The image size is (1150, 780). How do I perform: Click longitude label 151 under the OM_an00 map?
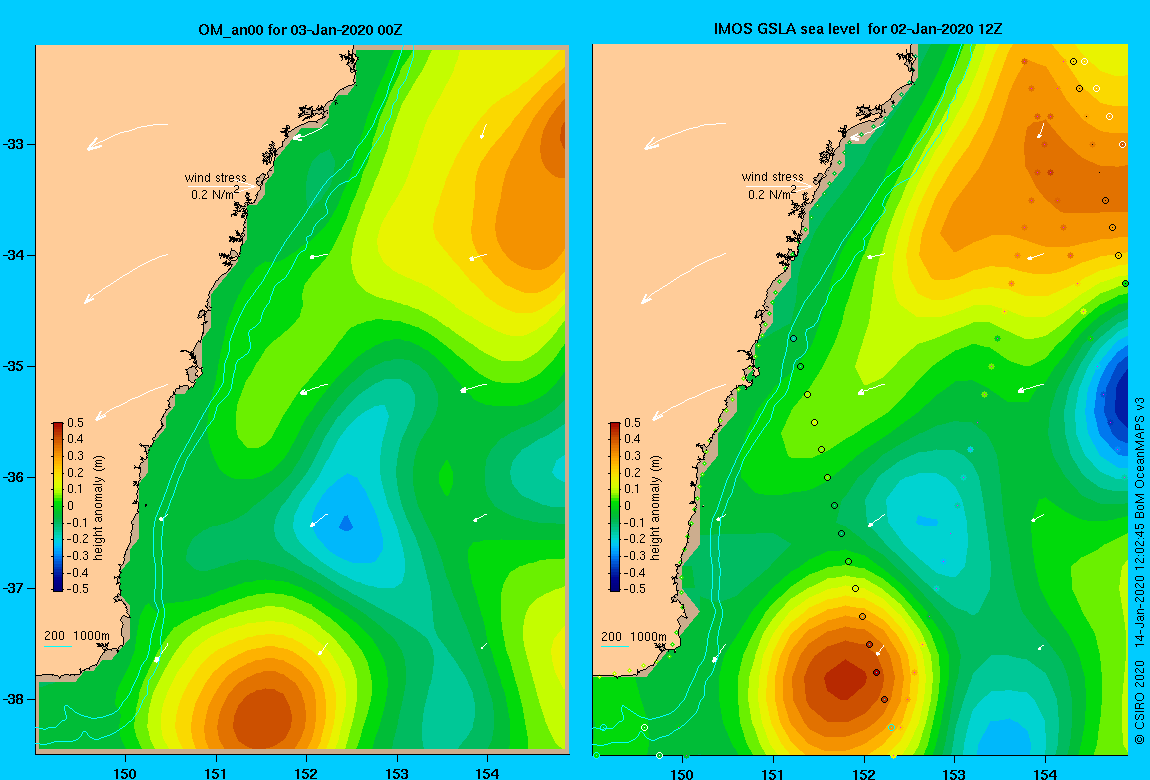(x=216, y=773)
